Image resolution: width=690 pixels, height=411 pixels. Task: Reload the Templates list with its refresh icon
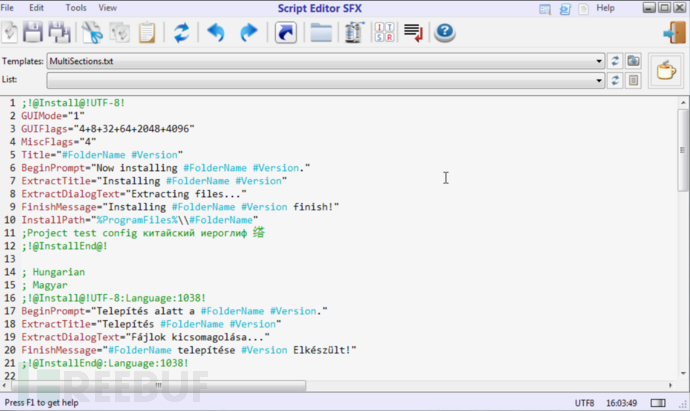[x=615, y=61]
